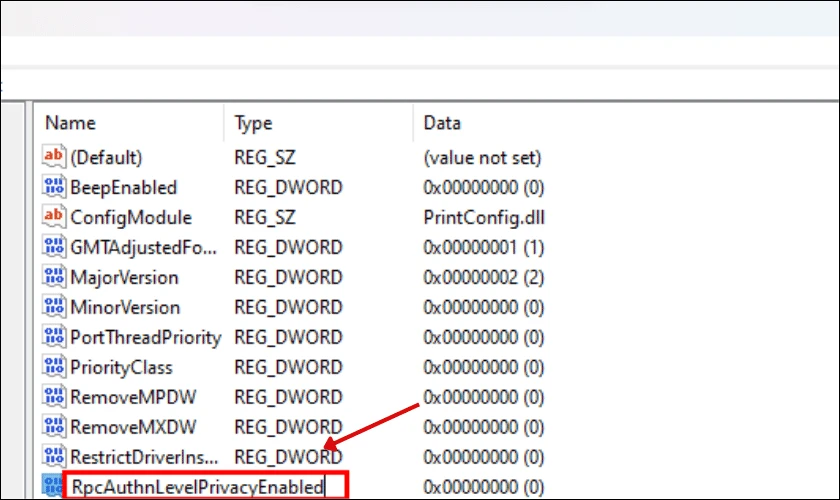Select the BeepEnabled value name

[123, 187]
